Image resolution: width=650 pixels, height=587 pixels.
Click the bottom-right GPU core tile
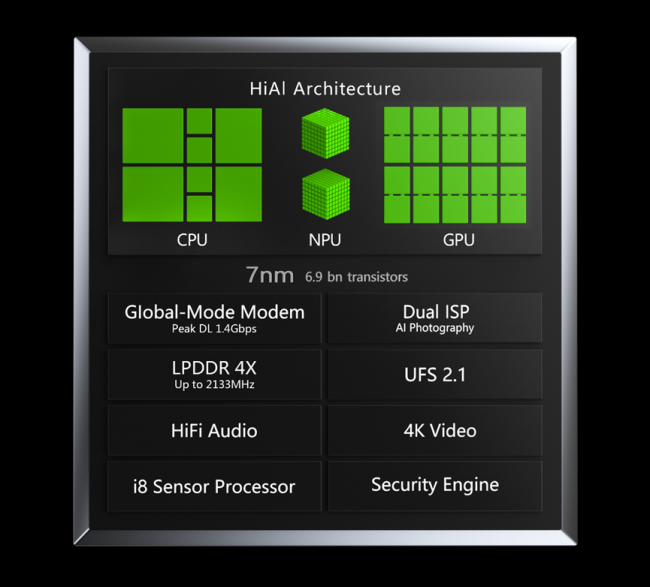coord(513,210)
